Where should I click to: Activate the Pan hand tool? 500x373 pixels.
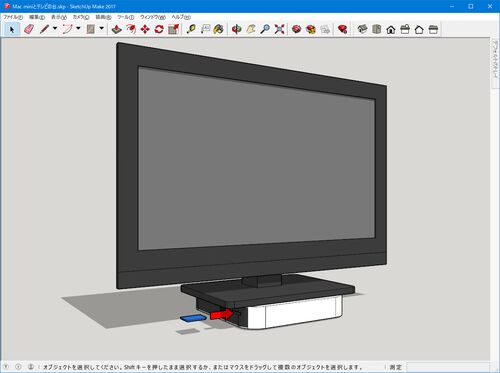pyautogui.click(x=251, y=29)
